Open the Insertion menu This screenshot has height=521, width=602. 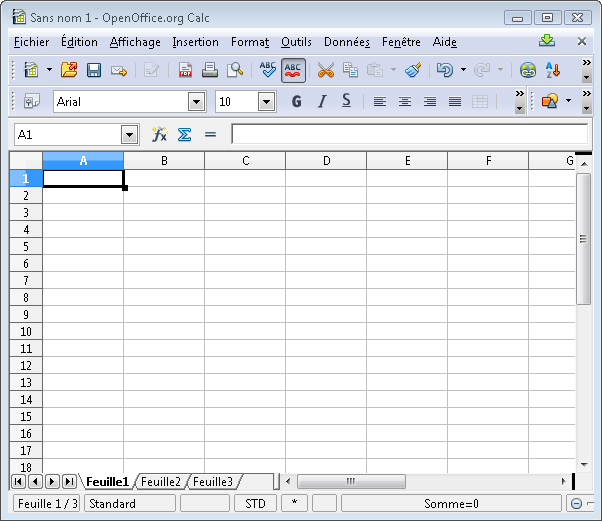195,42
